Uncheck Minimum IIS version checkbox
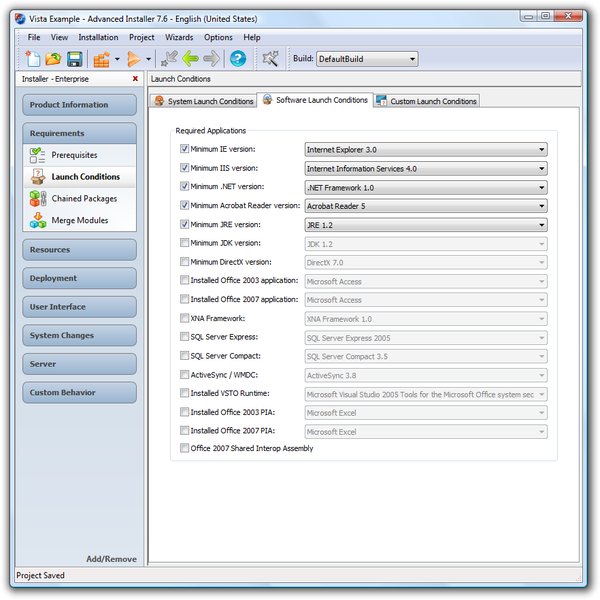 [184, 168]
